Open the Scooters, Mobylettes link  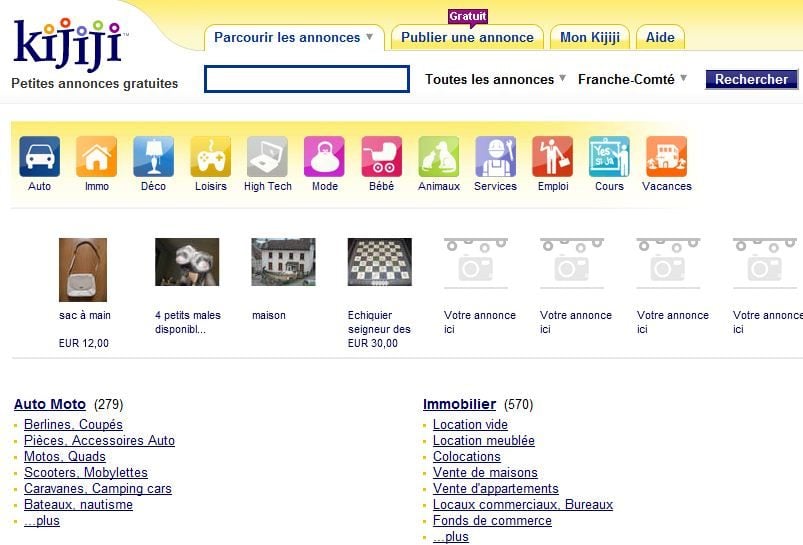[x=86, y=472]
